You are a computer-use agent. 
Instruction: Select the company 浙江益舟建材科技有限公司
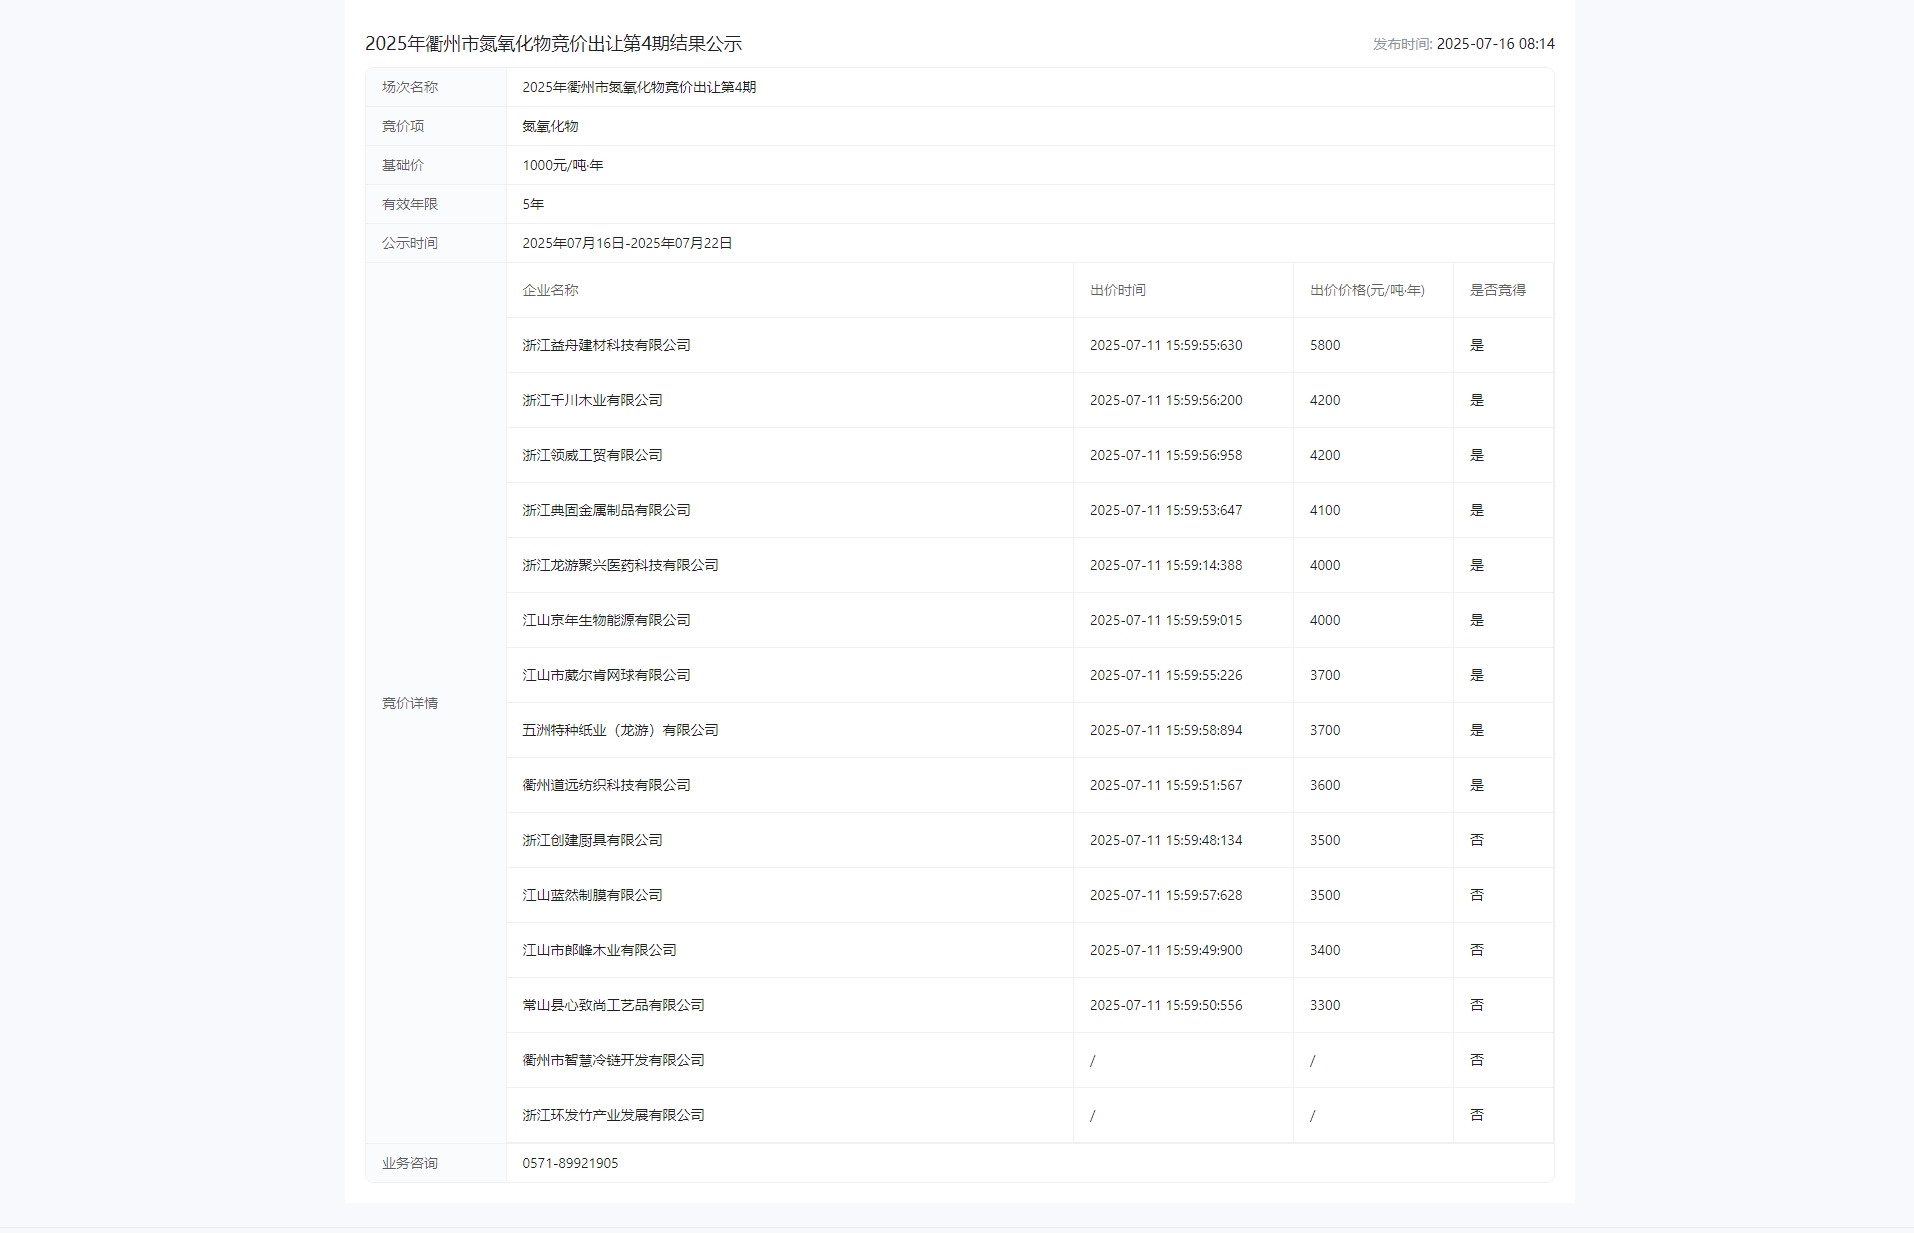tap(605, 345)
